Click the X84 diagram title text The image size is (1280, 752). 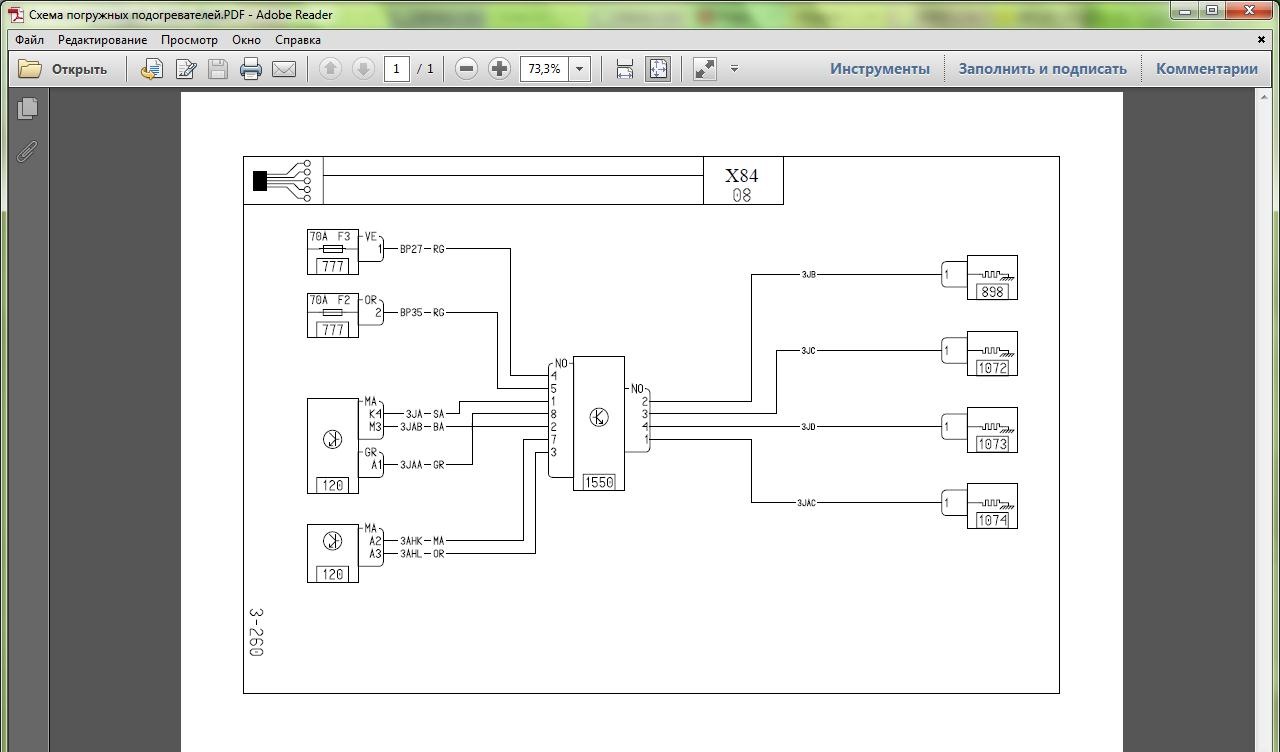pos(742,175)
